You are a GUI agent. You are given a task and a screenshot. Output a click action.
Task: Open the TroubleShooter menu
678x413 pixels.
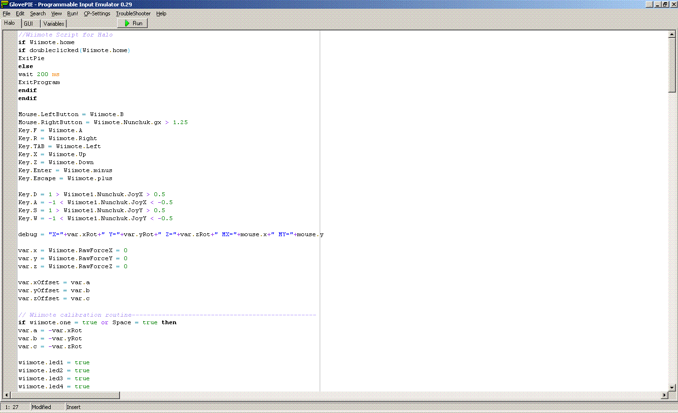[133, 14]
